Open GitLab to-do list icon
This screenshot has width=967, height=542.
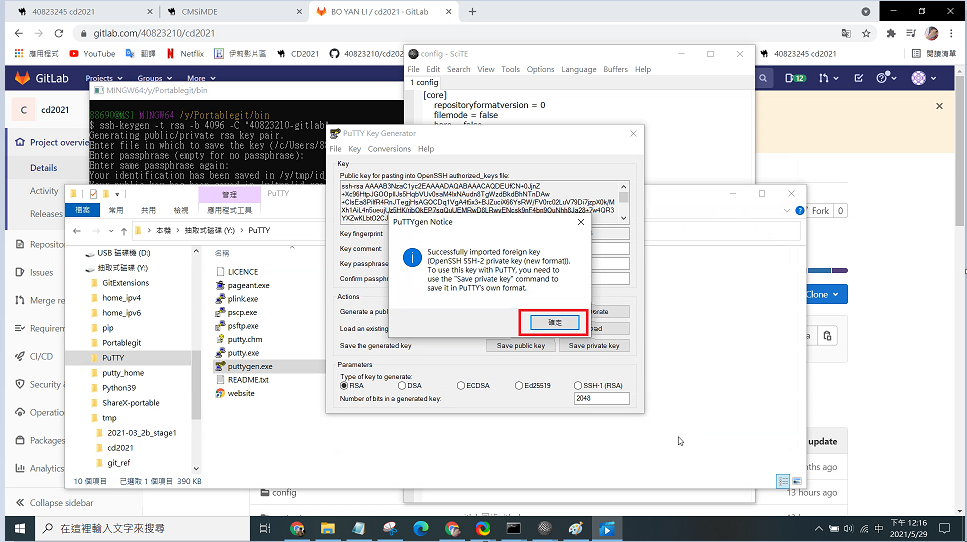tap(858, 78)
